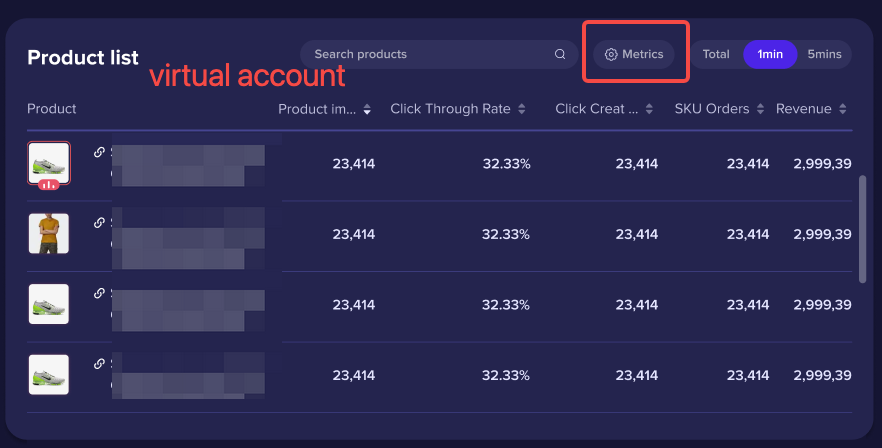Sort by Click Through Rate arrows

[x=521, y=109]
